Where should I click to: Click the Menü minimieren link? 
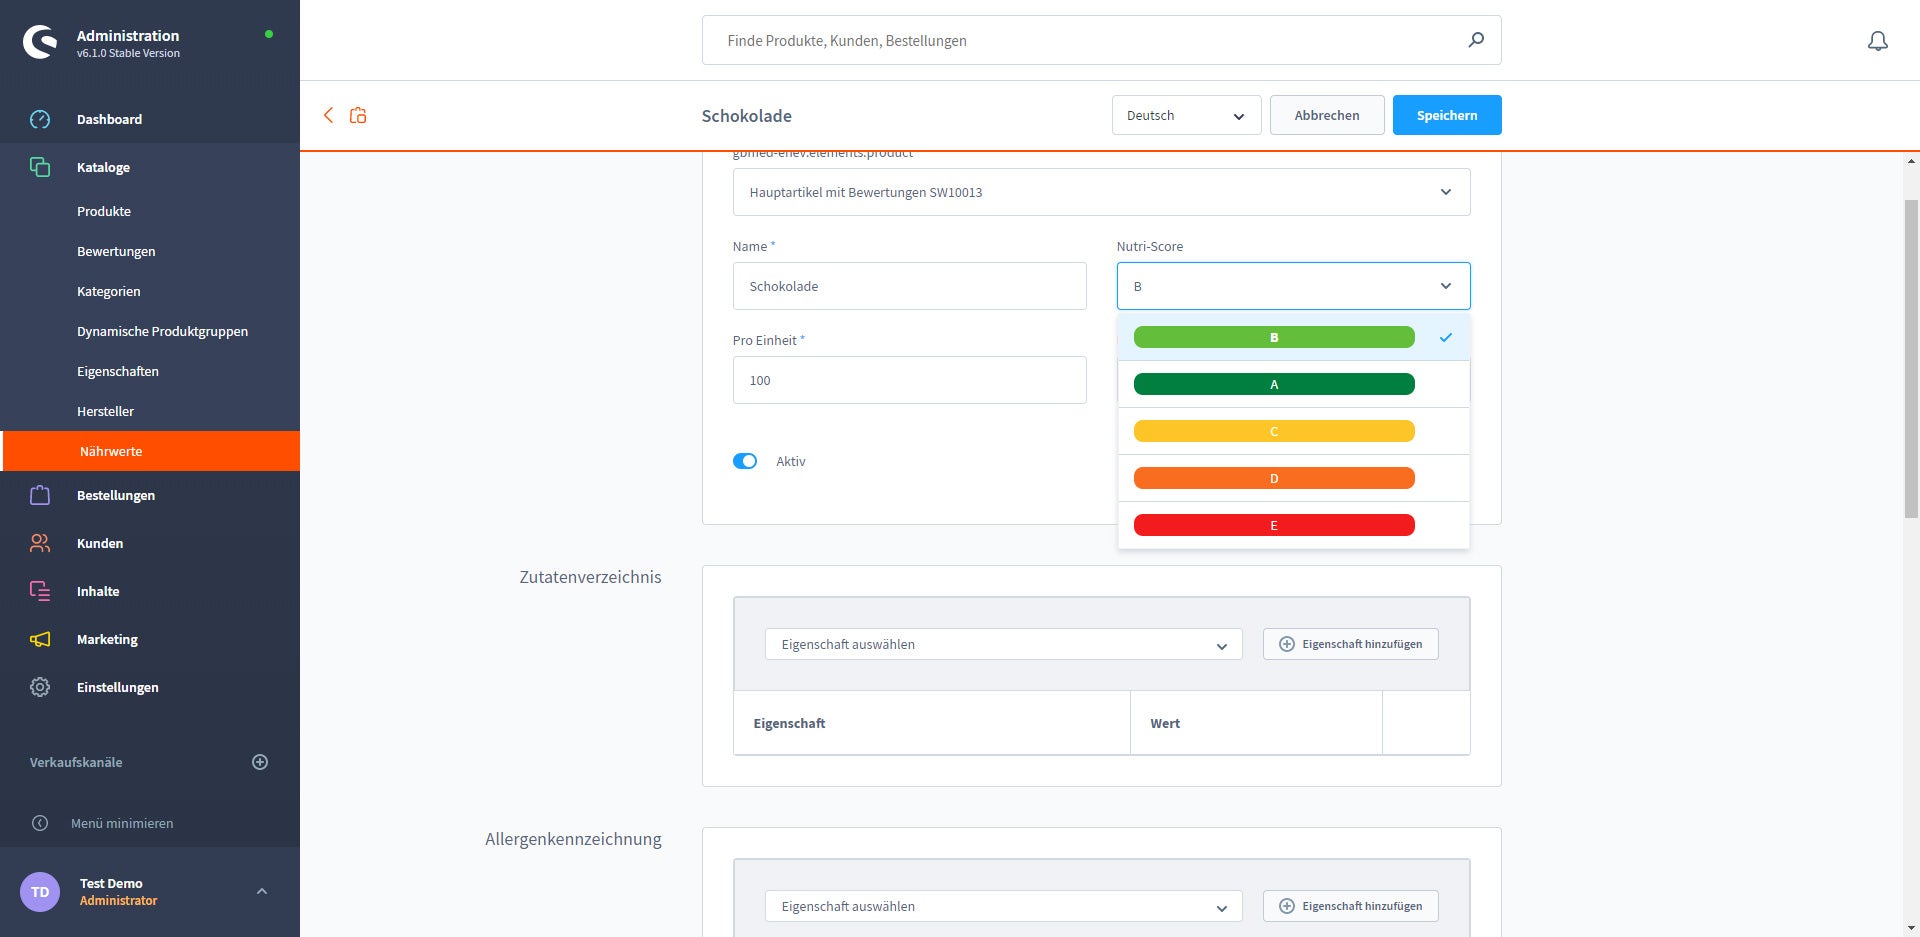(x=122, y=823)
